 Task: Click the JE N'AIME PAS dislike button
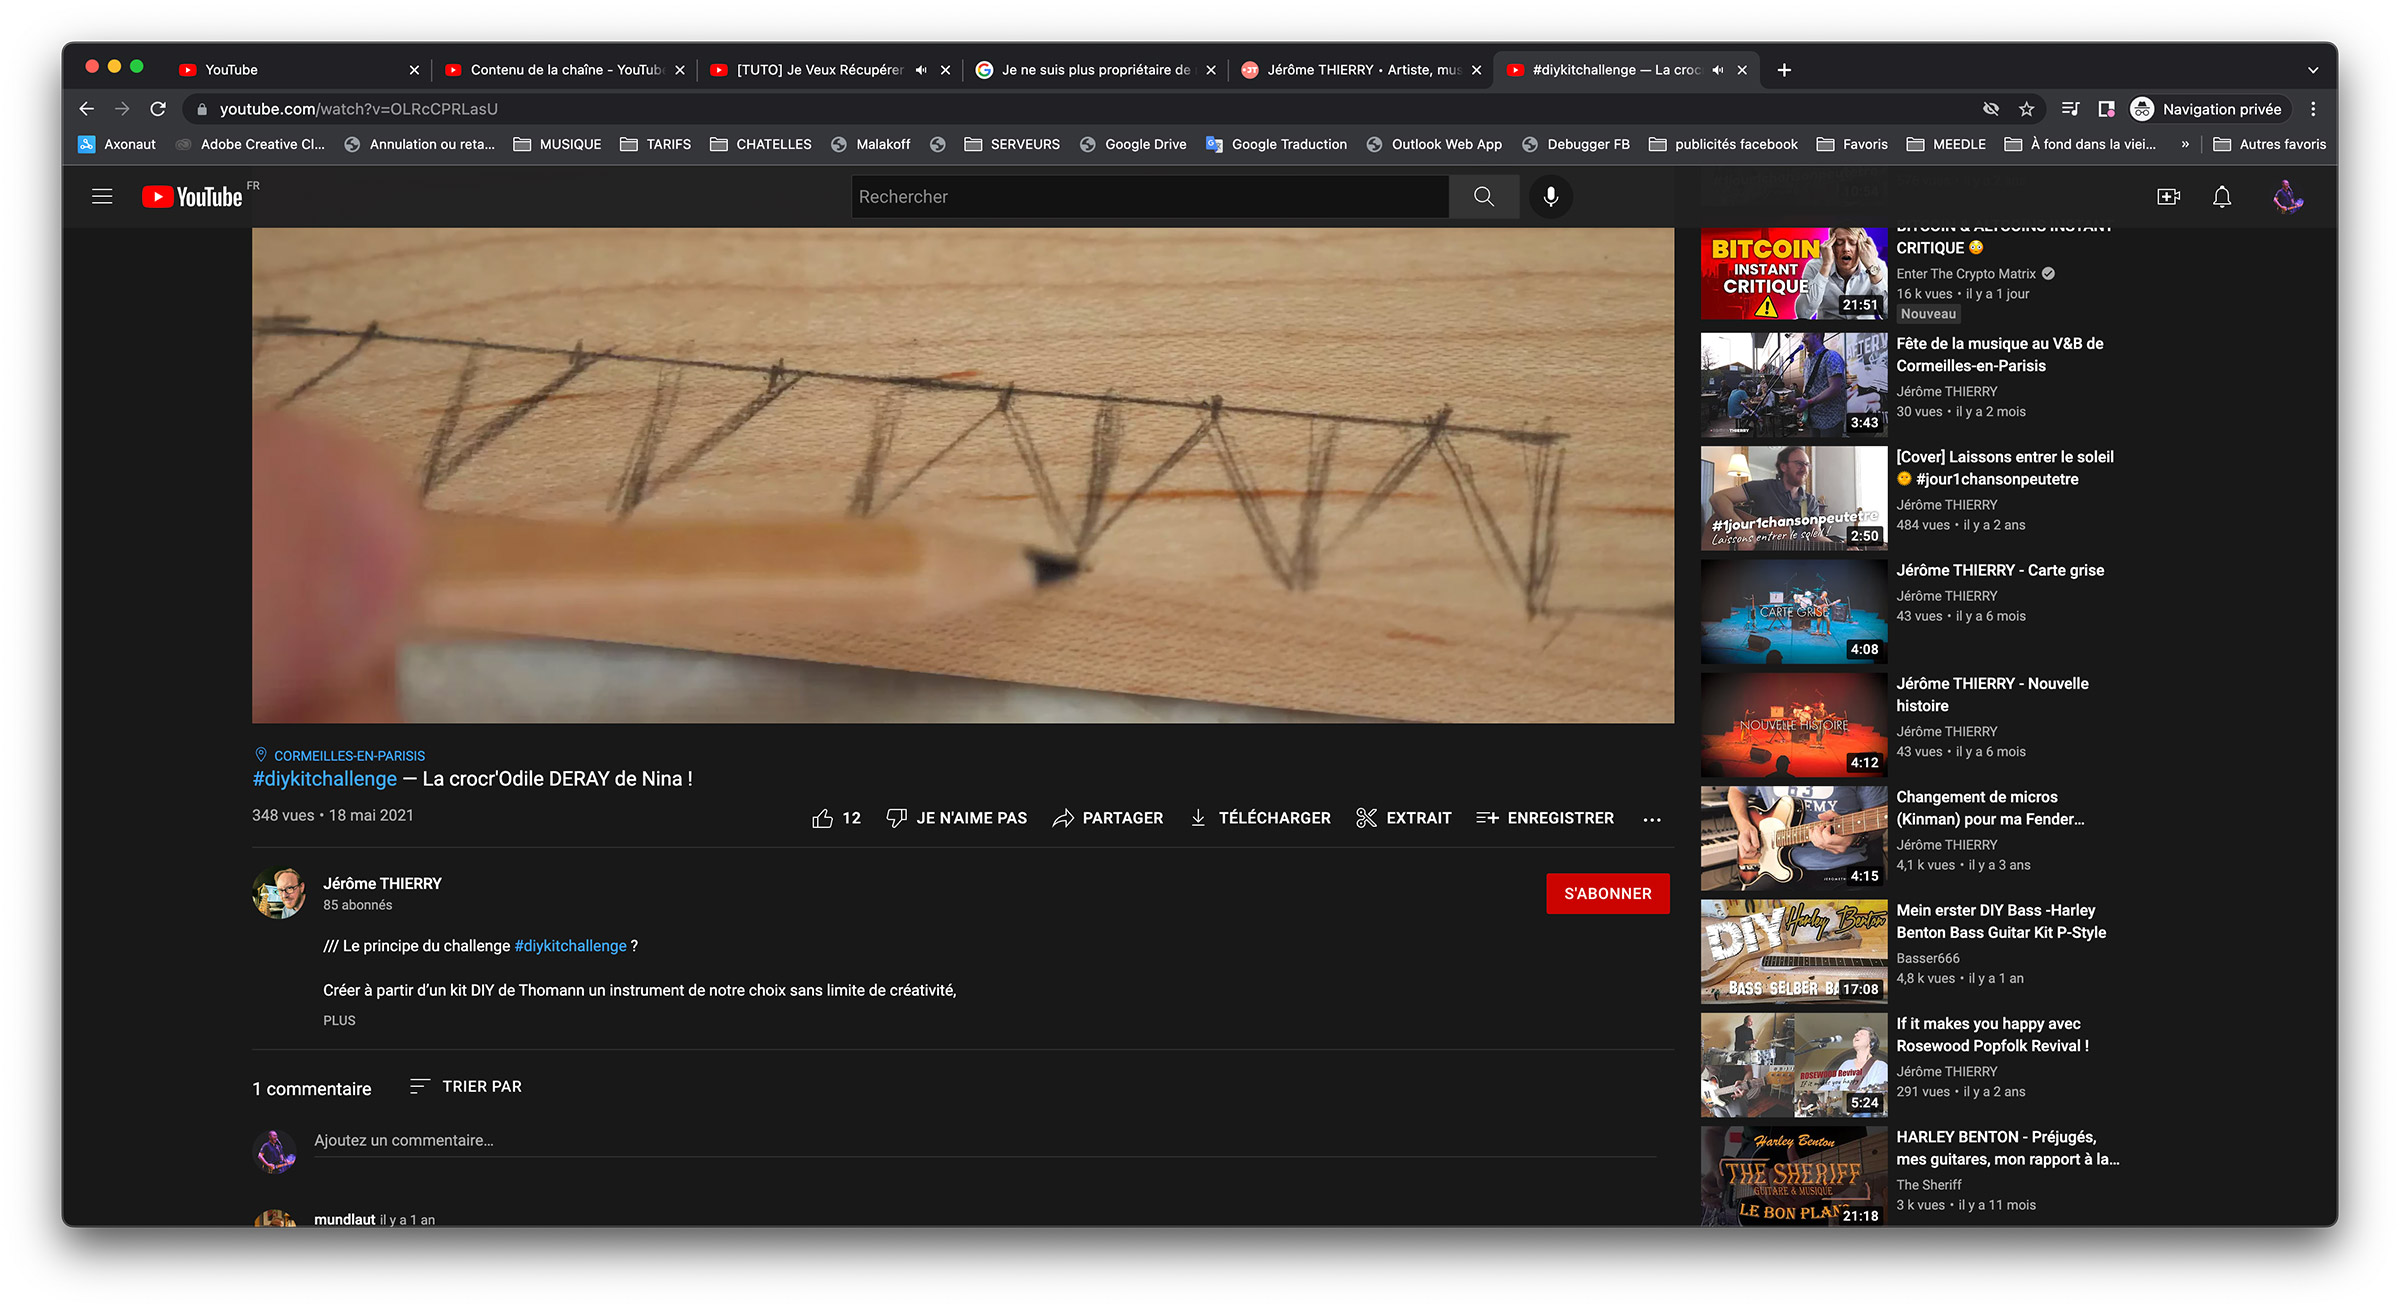(957, 818)
